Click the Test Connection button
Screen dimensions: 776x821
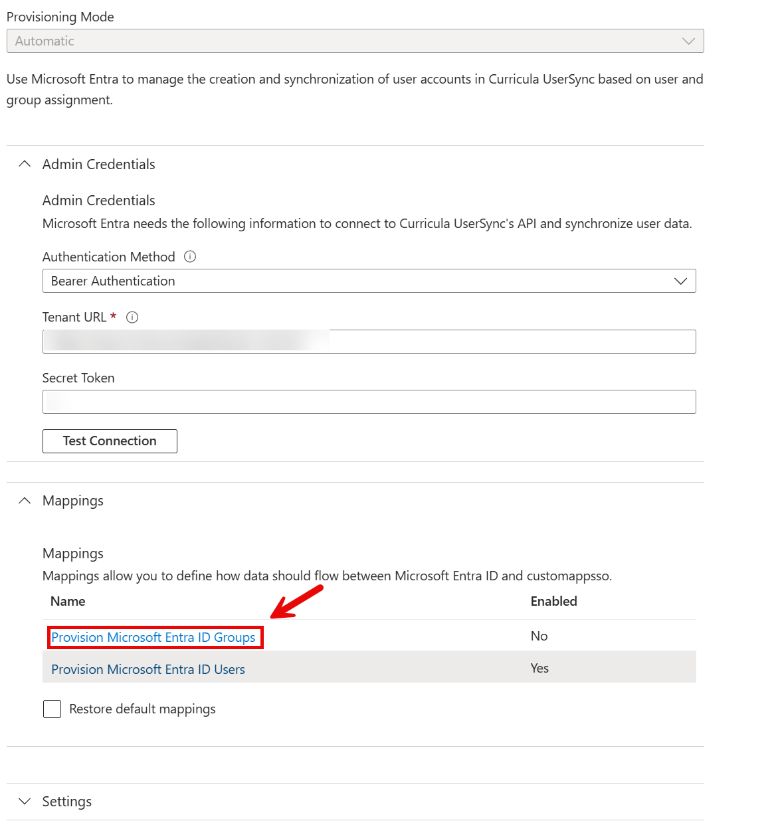point(109,440)
